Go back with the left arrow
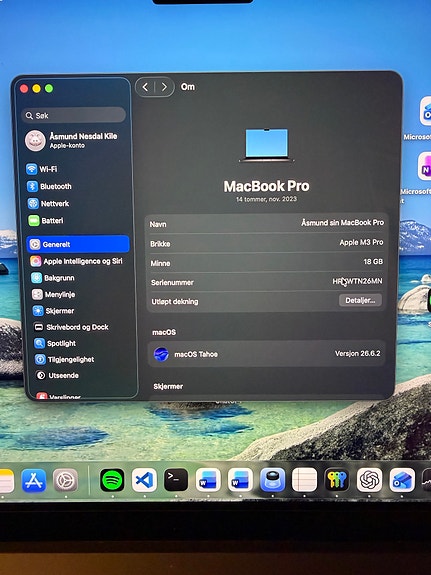The image size is (431, 575). tap(145, 87)
